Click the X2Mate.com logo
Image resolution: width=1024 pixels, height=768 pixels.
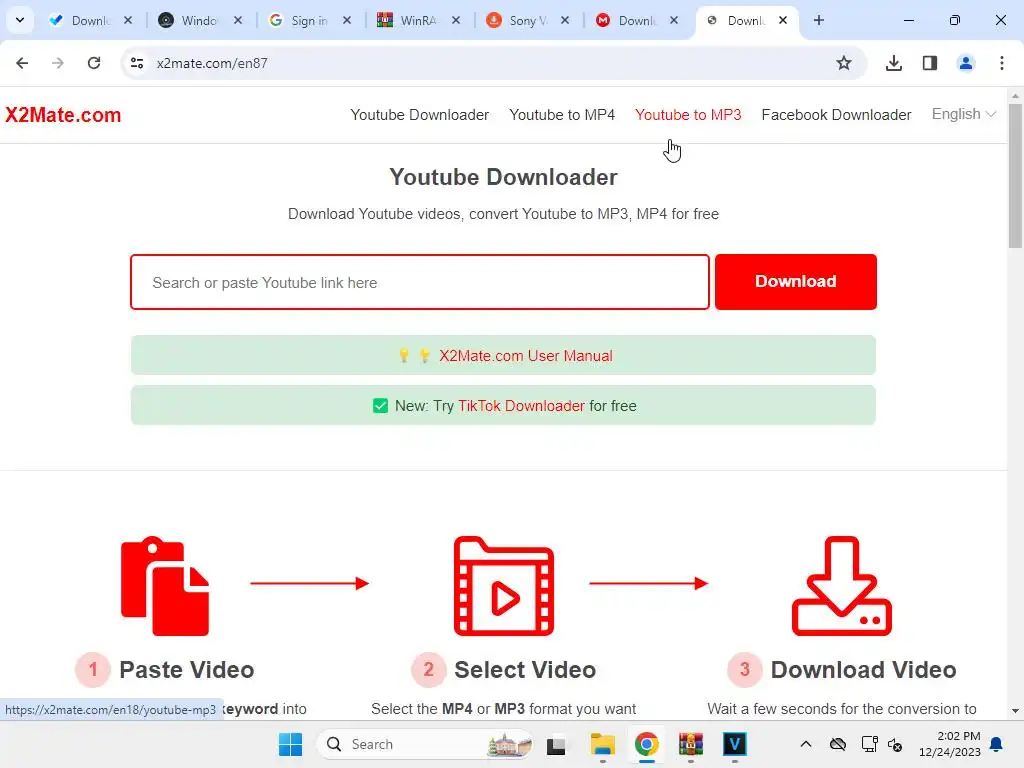coord(63,115)
